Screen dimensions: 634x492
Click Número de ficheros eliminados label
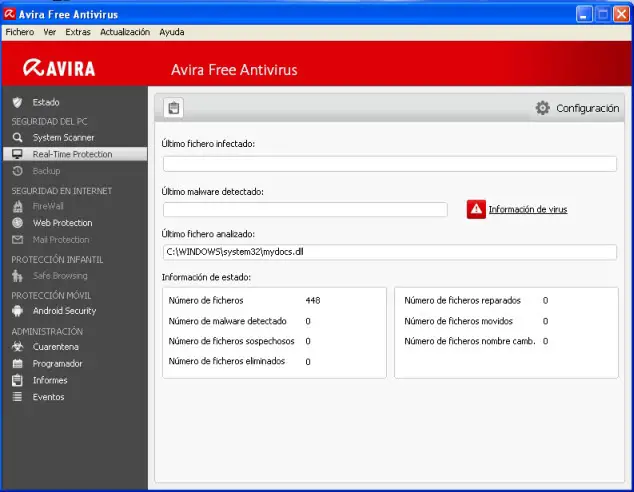click(227, 361)
